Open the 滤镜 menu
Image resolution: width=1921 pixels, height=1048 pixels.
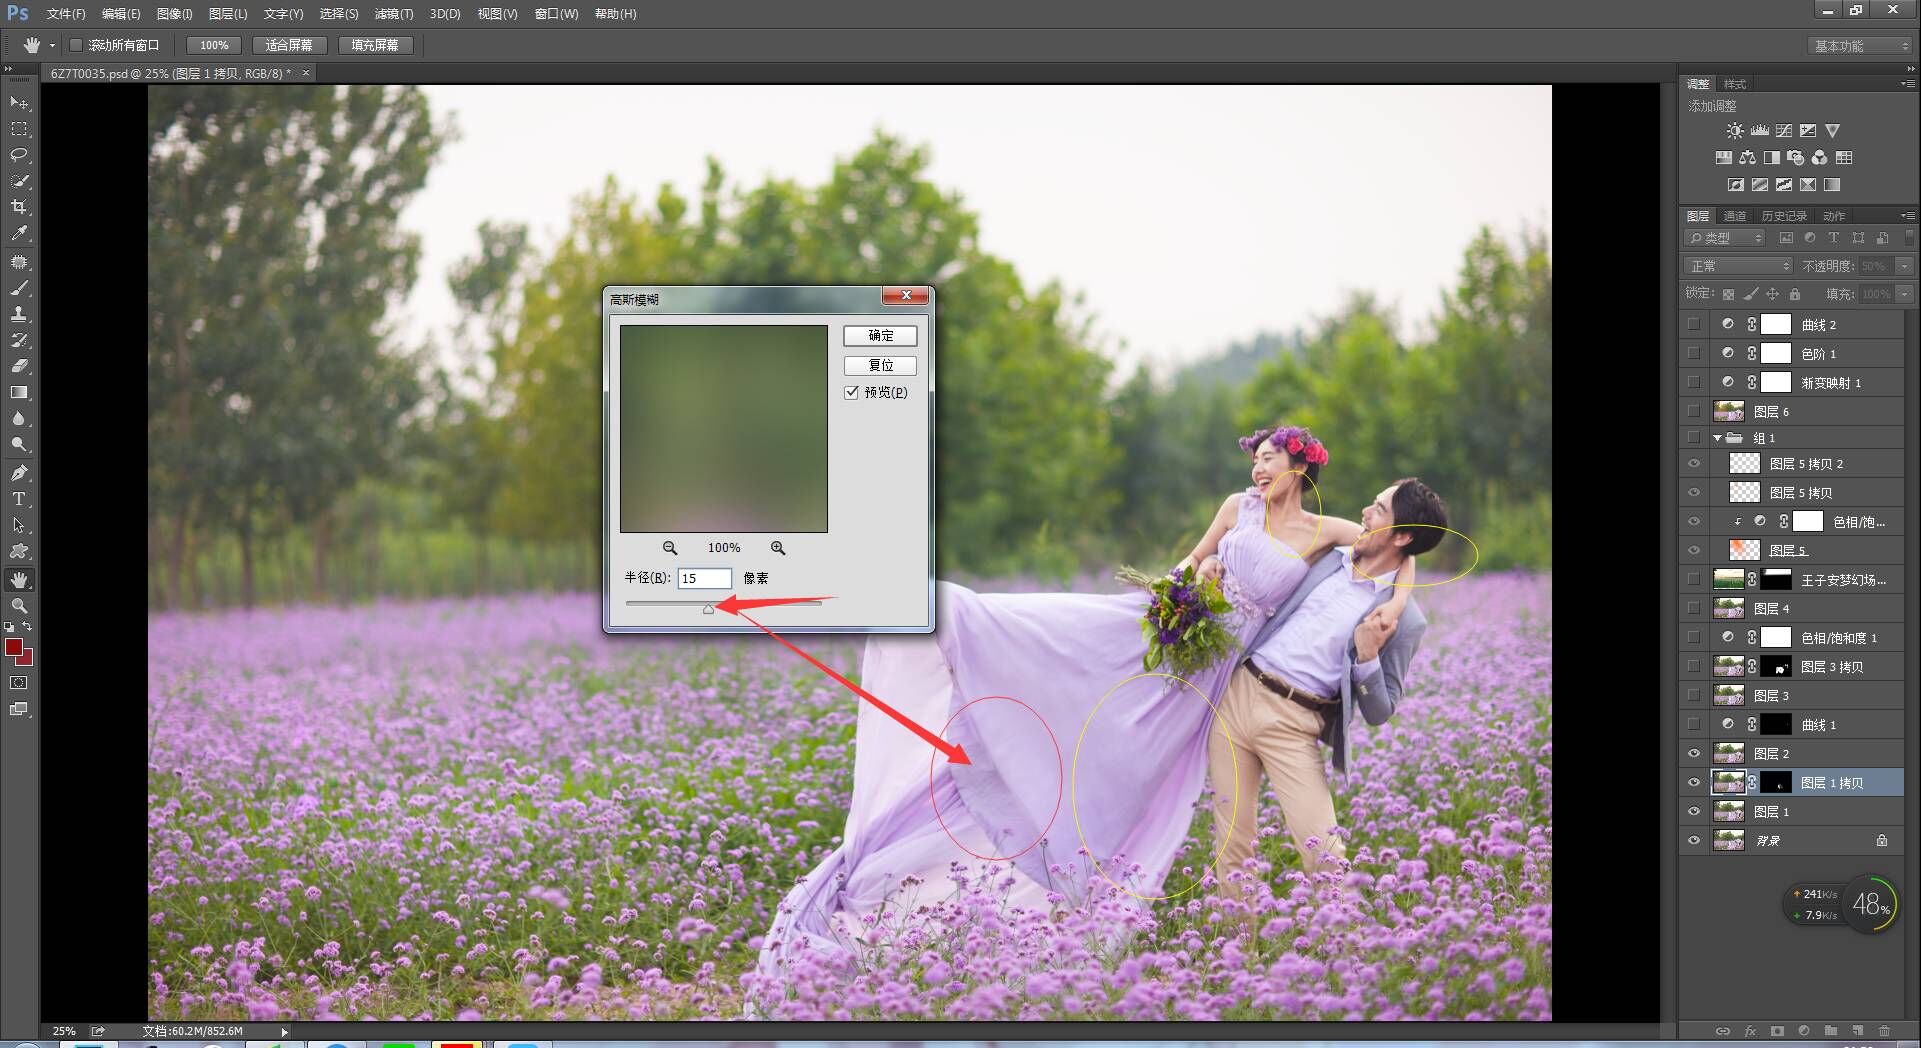pos(393,14)
